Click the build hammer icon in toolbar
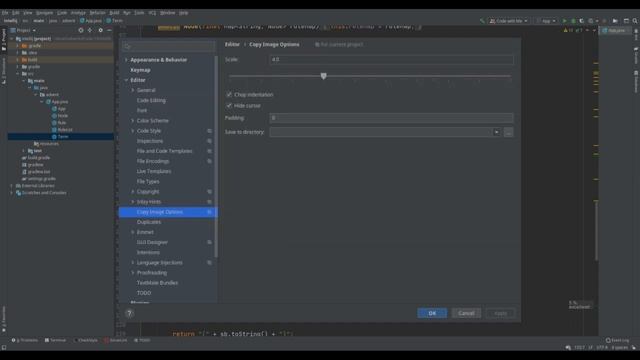This screenshot has height=360, width=640. tap(482, 21)
